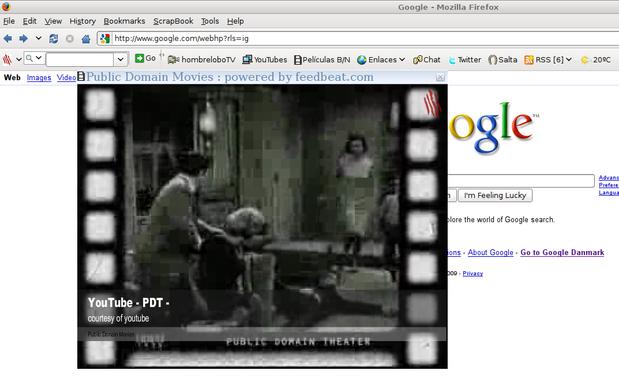The width and height of the screenshot is (619, 389).
Task: Go forward with the blue forward arrow
Action: click(x=23, y=38)
